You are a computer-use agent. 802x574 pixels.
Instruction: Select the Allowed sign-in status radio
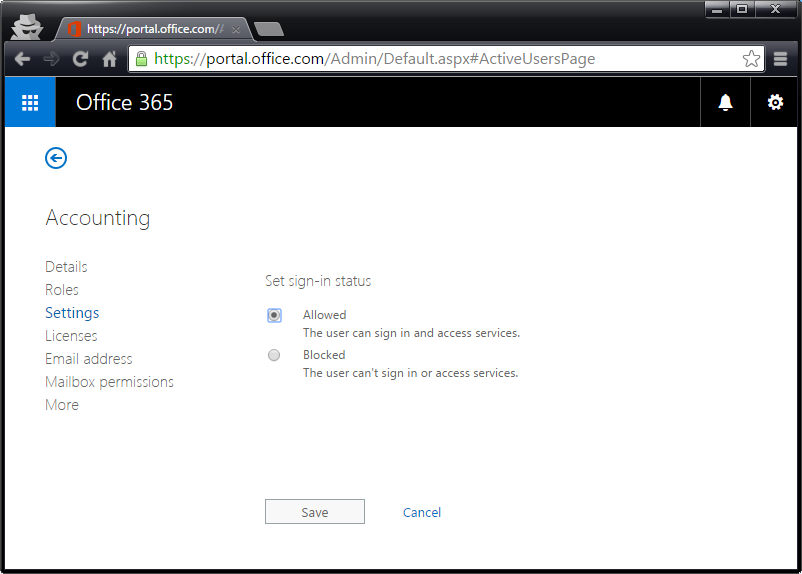point(274,315)
